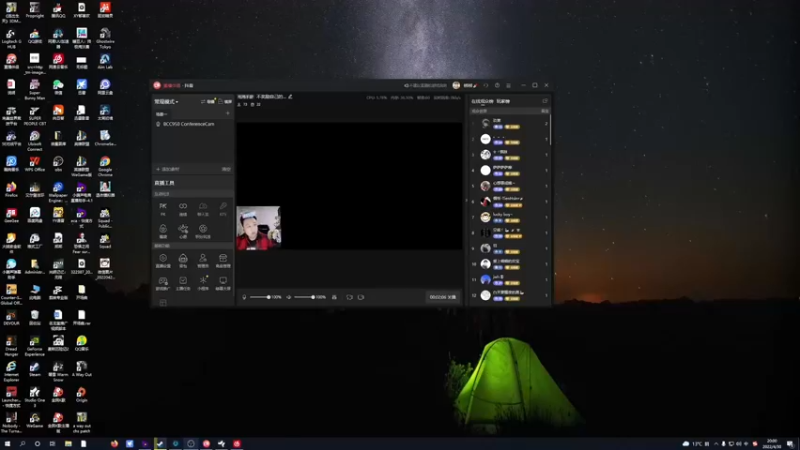The image size is (800, 450).
Task: Pop out the audience ranking panel
Action: click(x=545, y=101)
